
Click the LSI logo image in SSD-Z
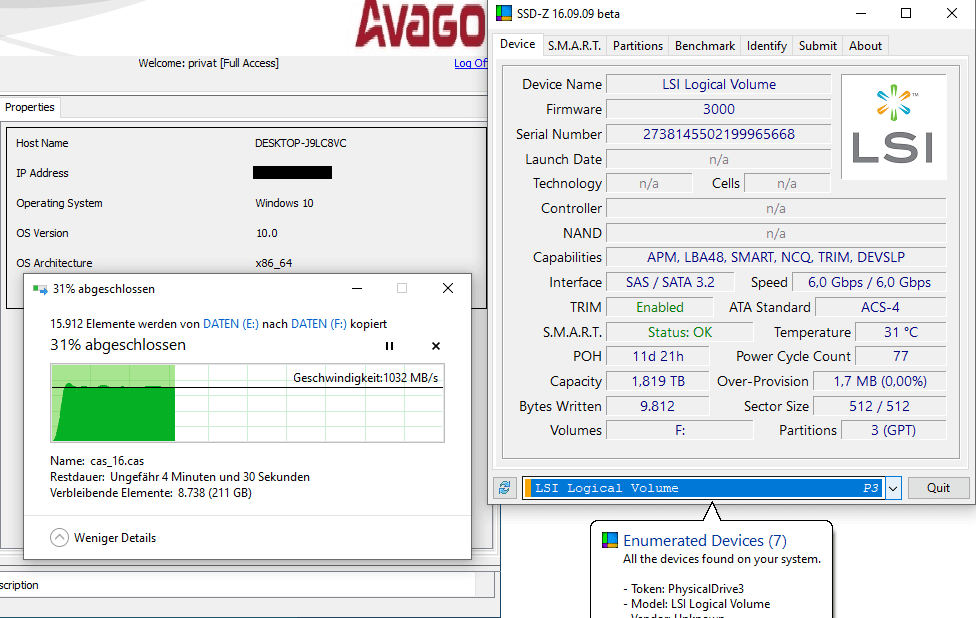(894, 127)
